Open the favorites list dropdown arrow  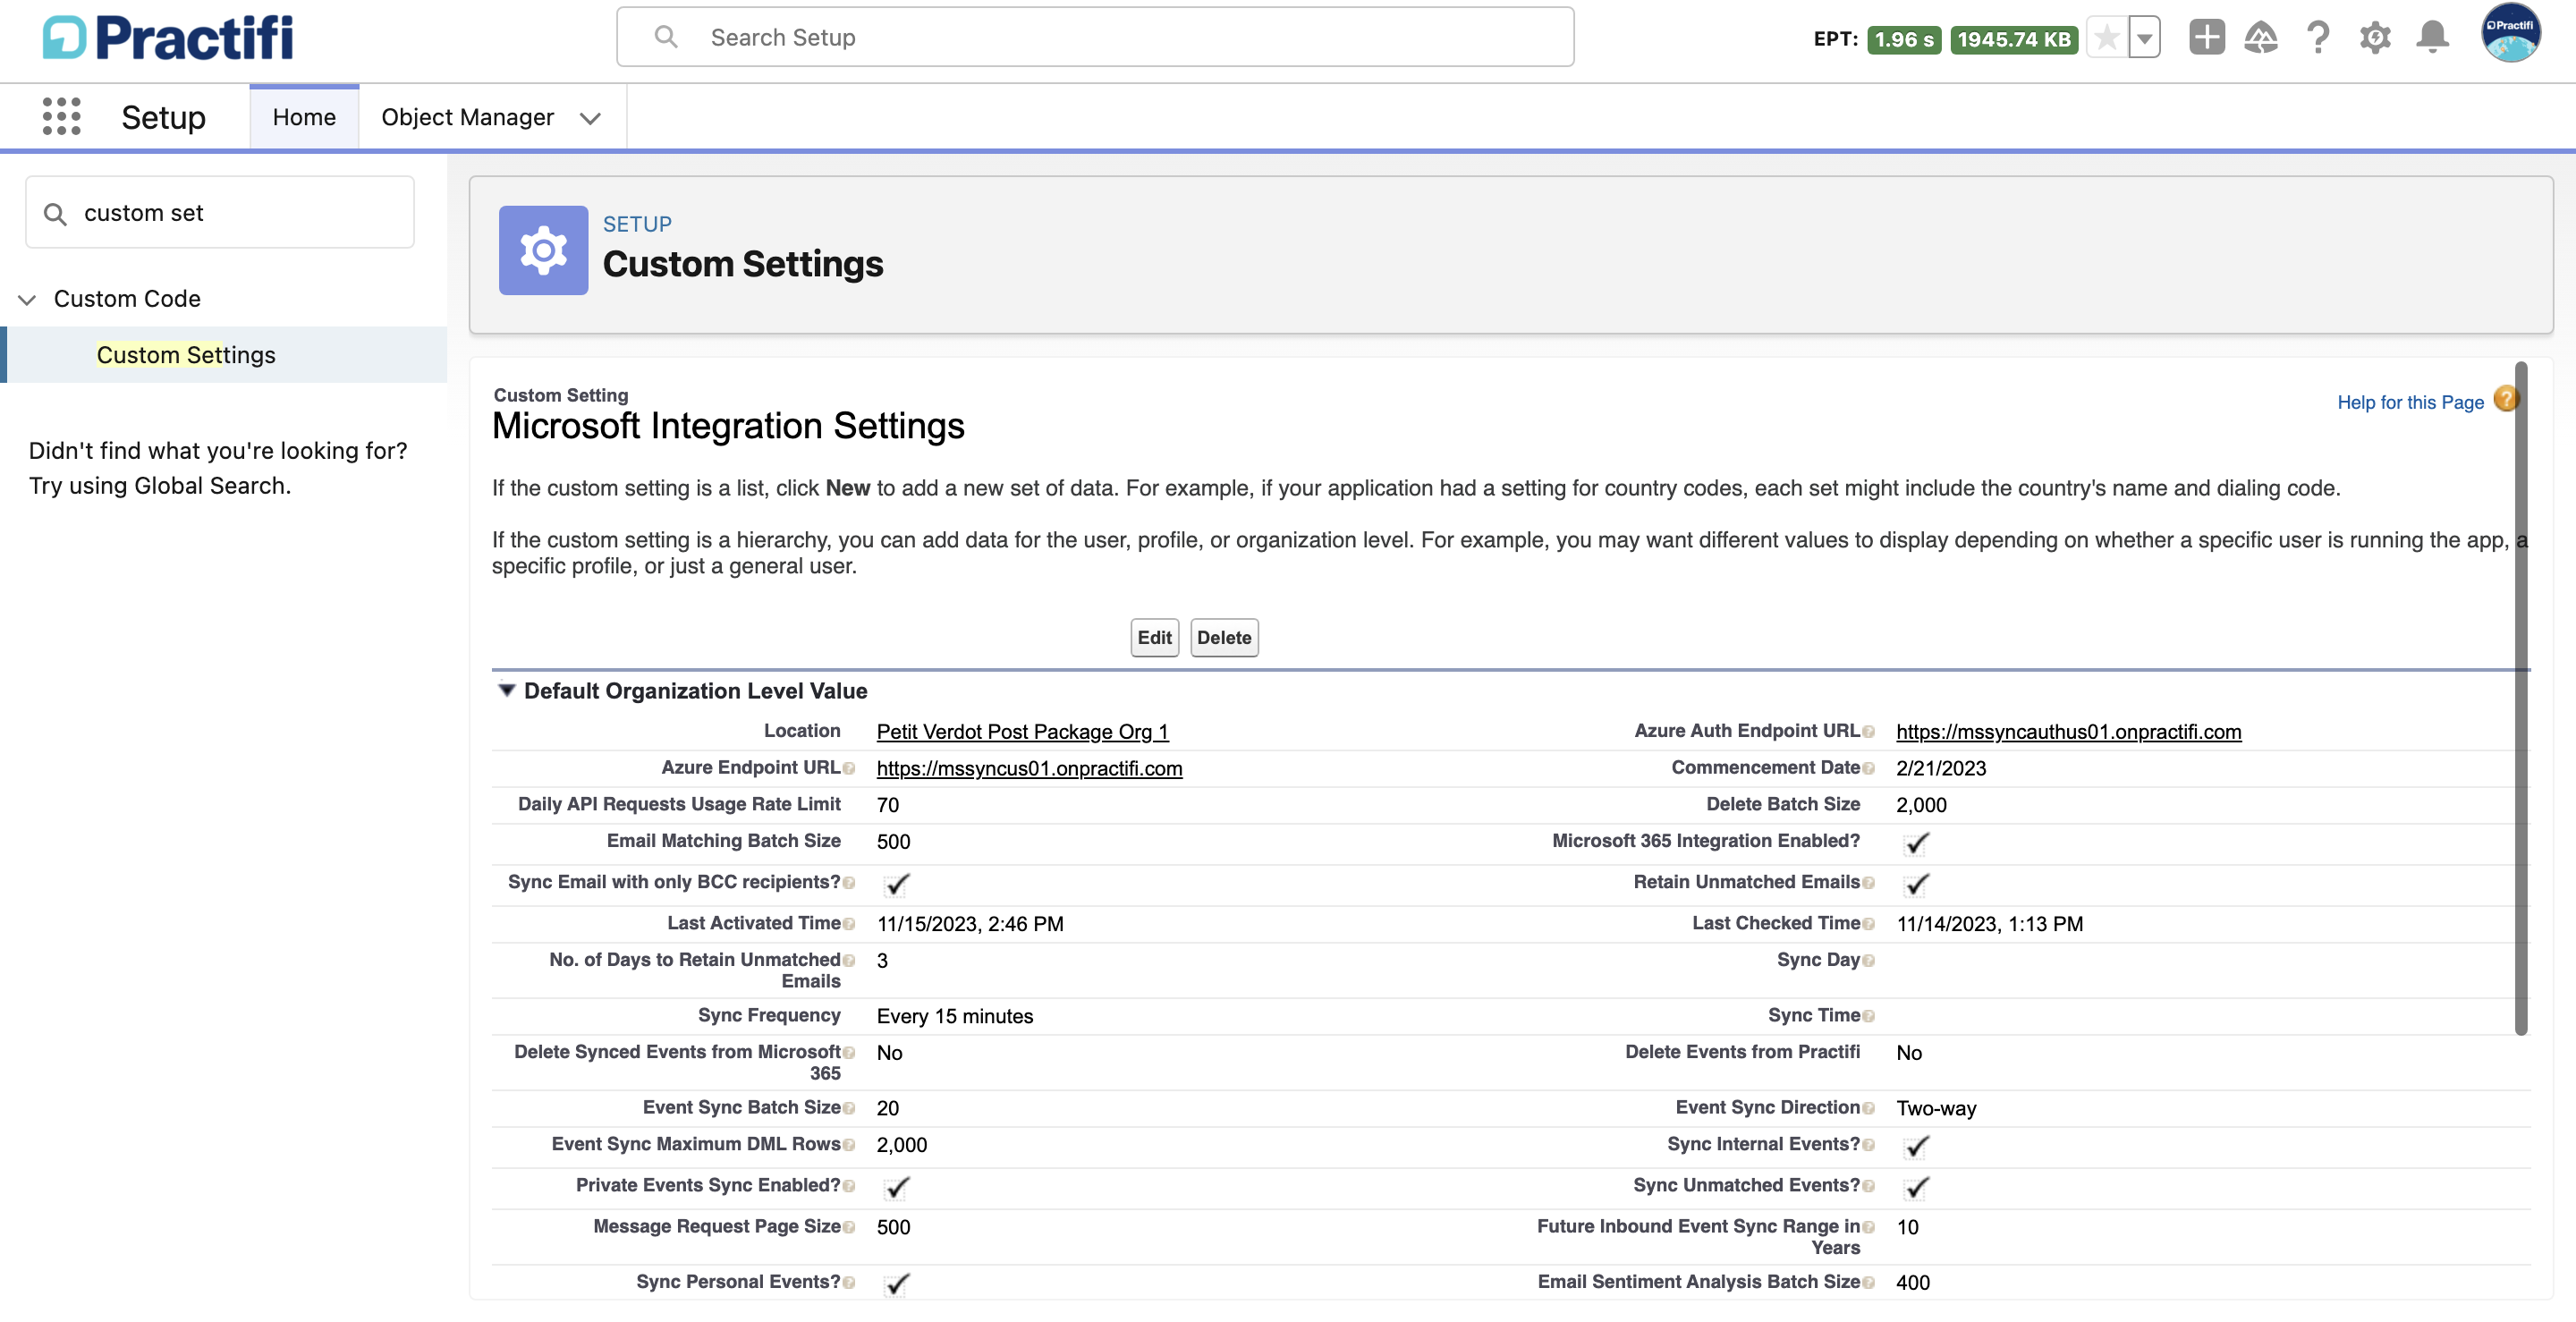click(x=2144, y=38)
